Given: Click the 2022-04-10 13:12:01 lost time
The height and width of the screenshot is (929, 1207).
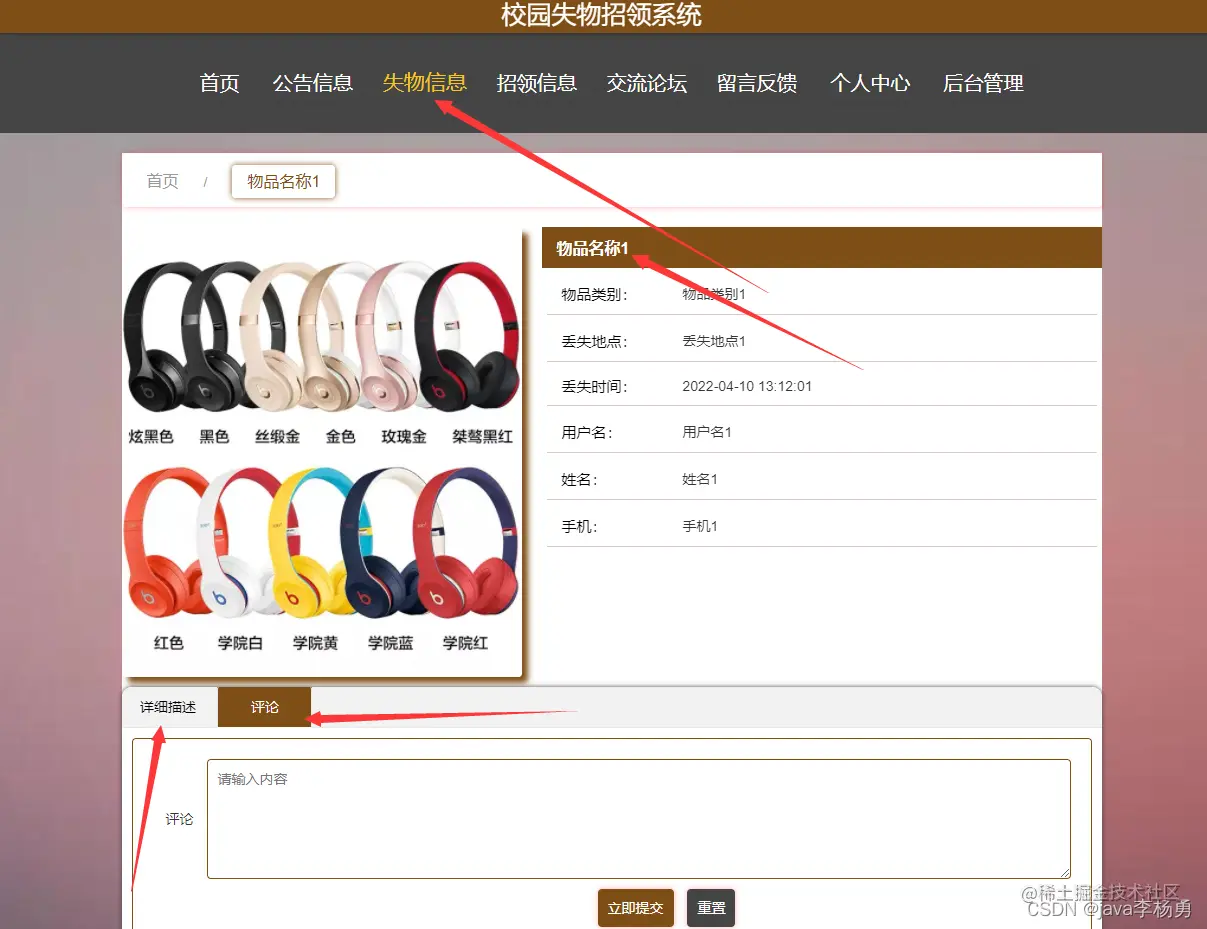Looking at the screenshot, I should pos(747,386).
